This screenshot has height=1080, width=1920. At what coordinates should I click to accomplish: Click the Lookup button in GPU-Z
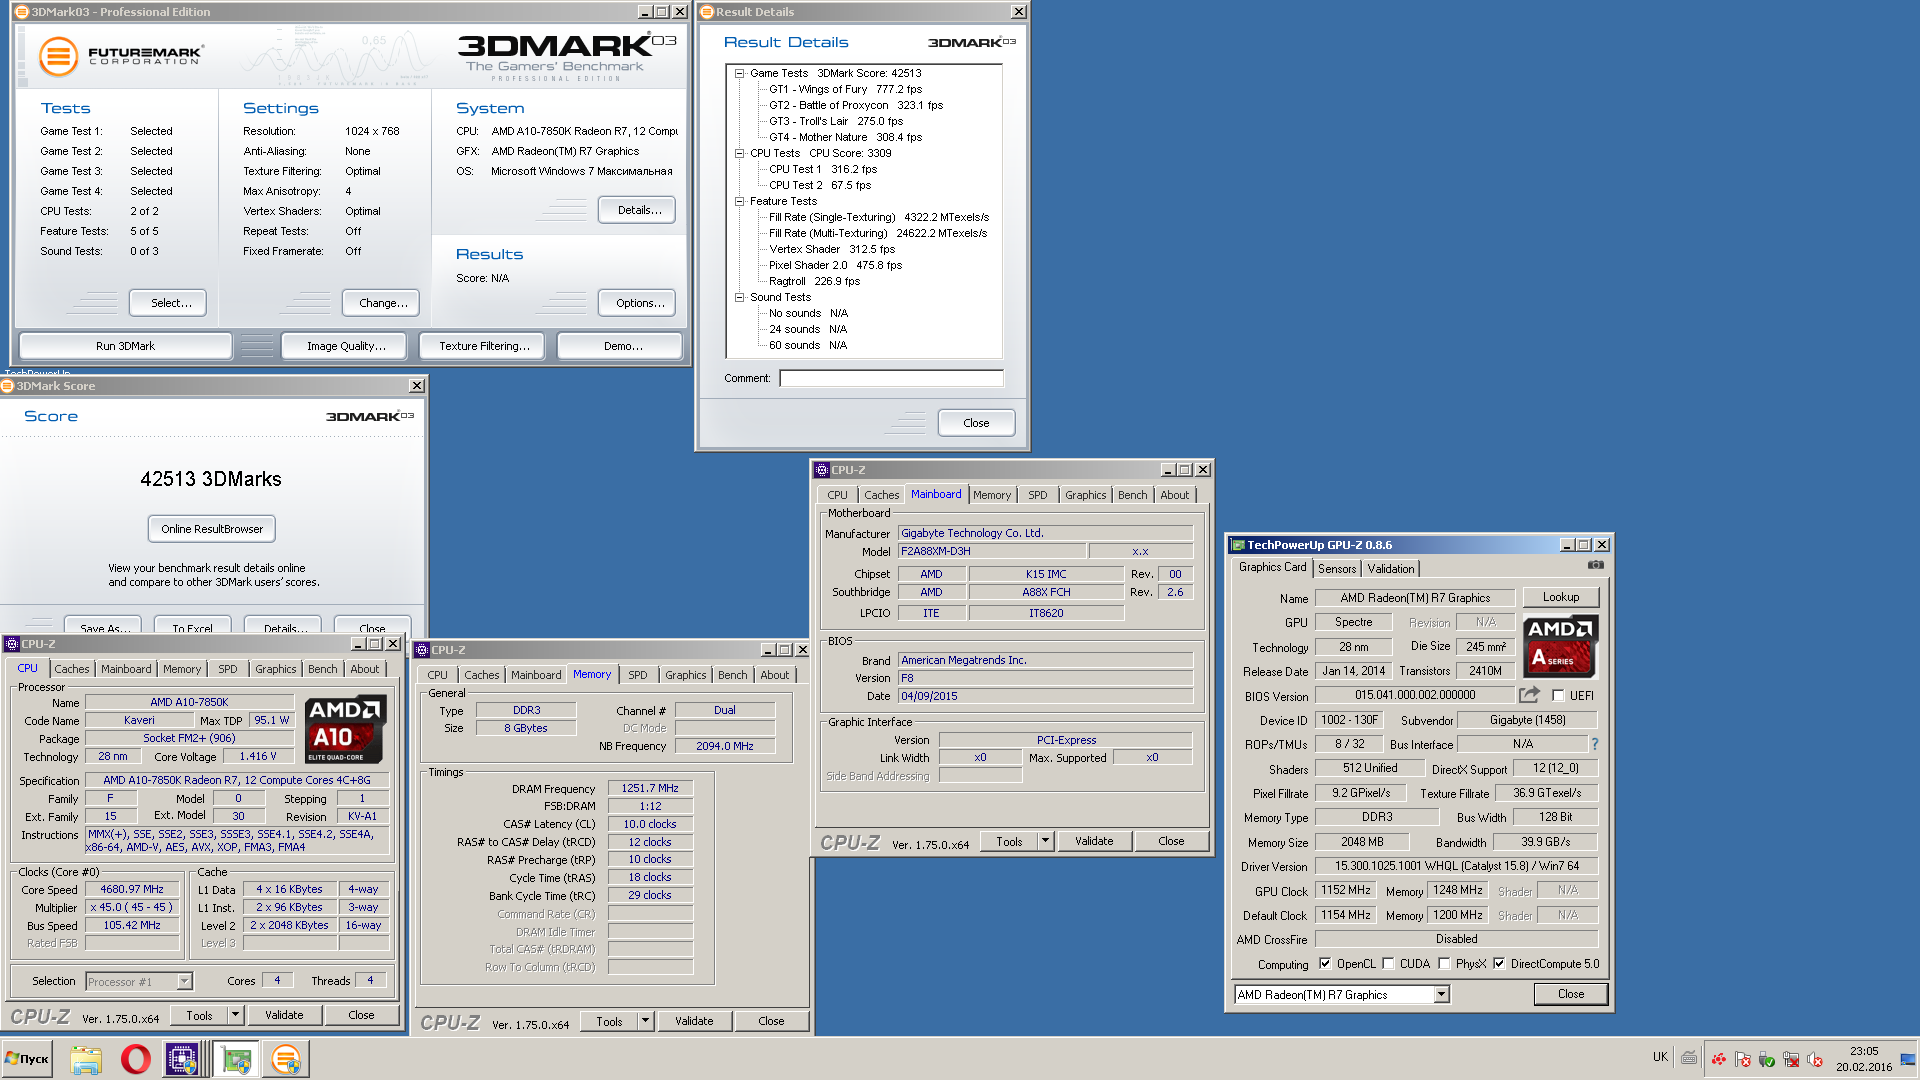pos(1561,597)
